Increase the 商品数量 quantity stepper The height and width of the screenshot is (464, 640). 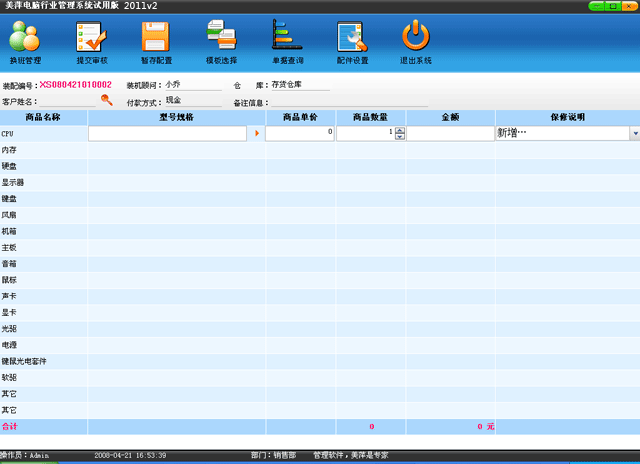click(400, 129)
